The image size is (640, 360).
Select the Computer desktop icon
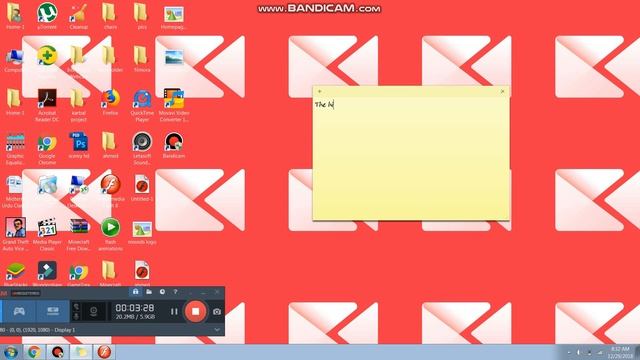click(x=15, y=60)
